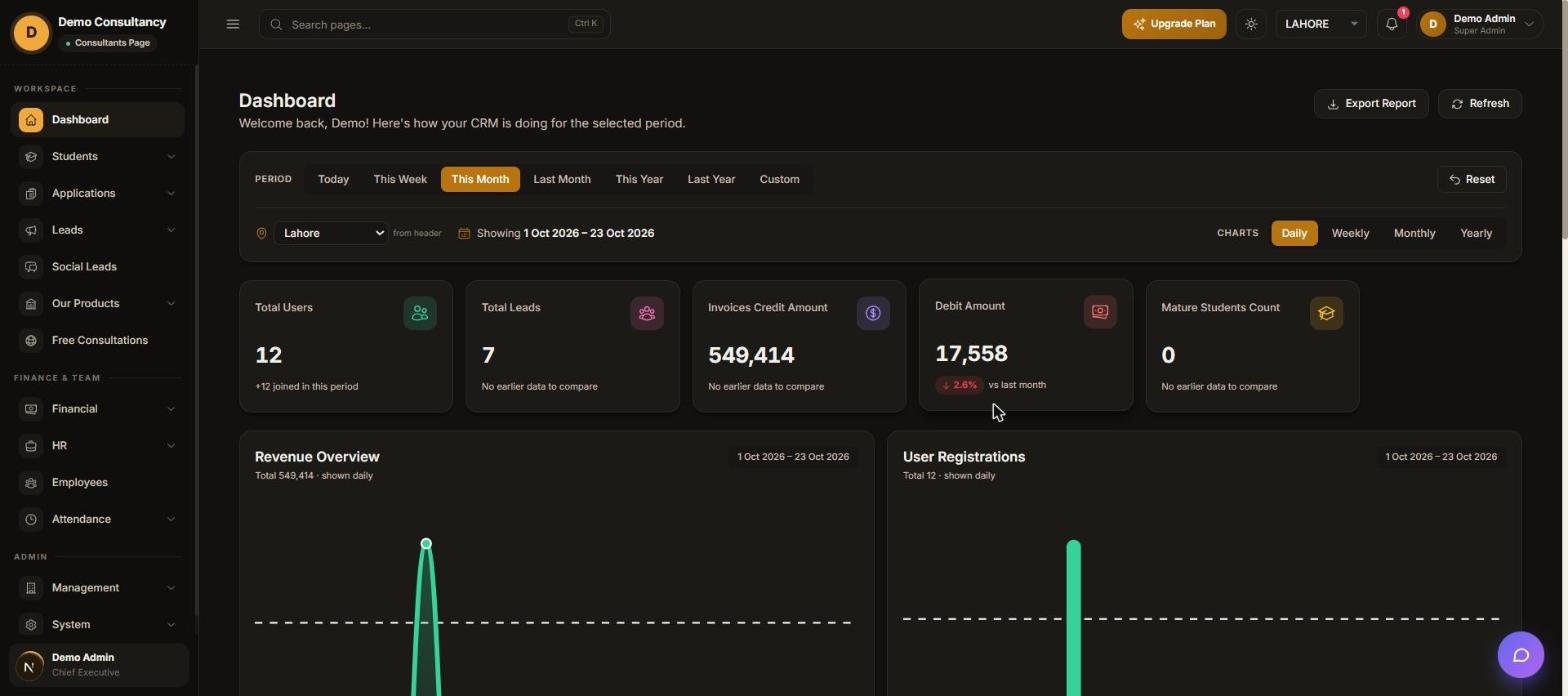Click the Demo Admin Chief Executive profile card
The height and width of the screenshot is (696, 1568).
(98, 665)
